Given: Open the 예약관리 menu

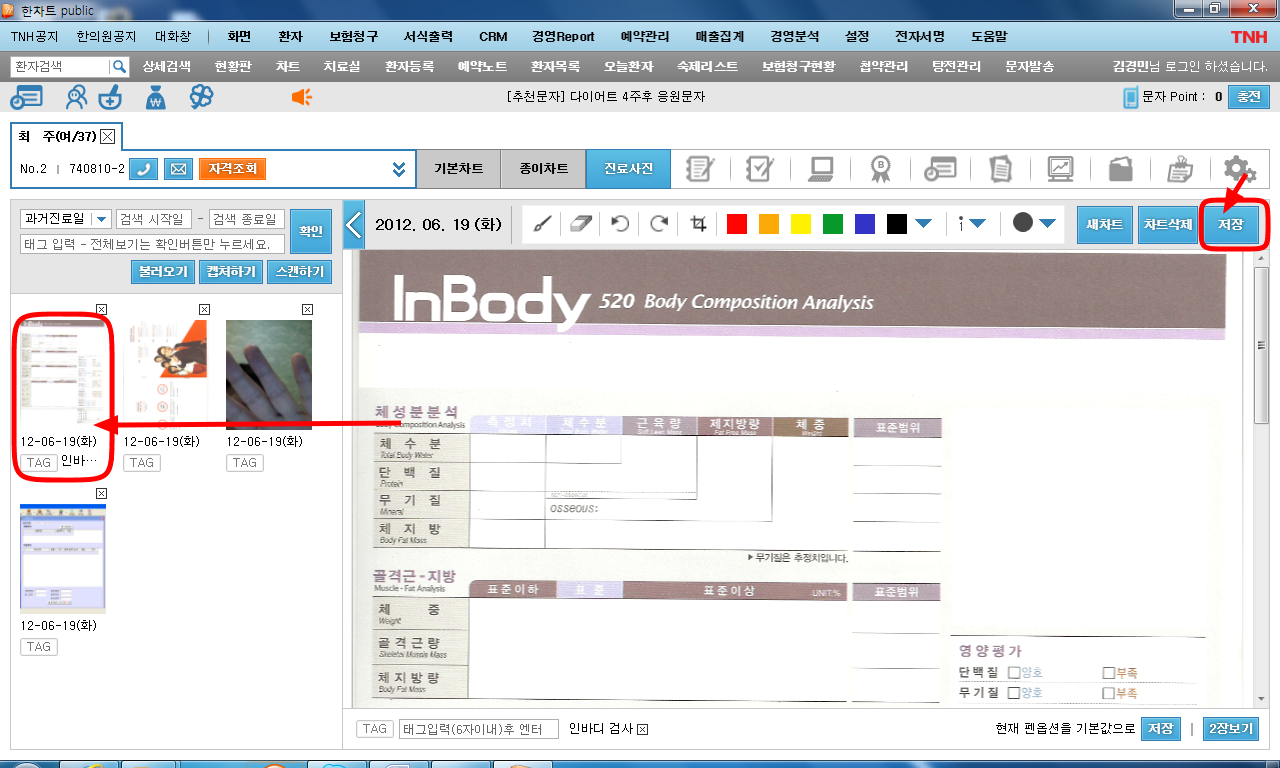Looking at the screenshot, I should [x=645, y=36].
